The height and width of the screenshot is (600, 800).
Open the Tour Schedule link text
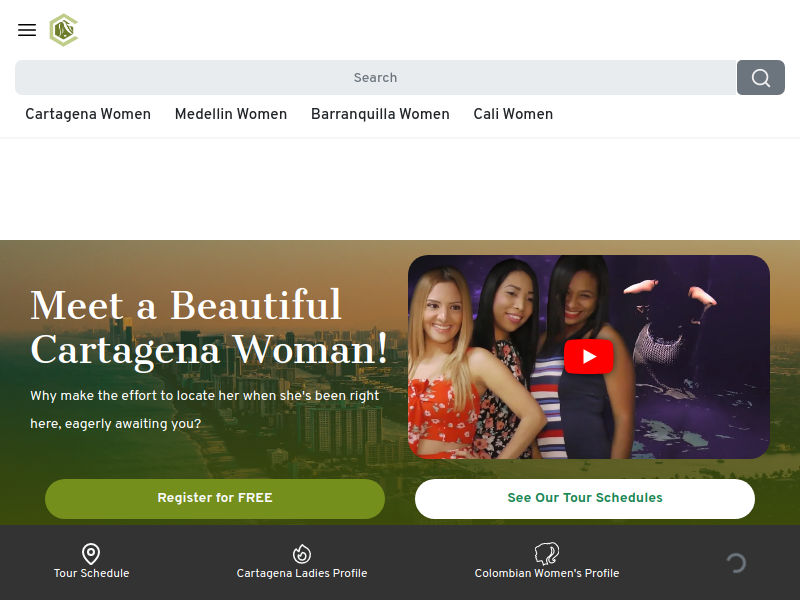(x=91, y=573)
